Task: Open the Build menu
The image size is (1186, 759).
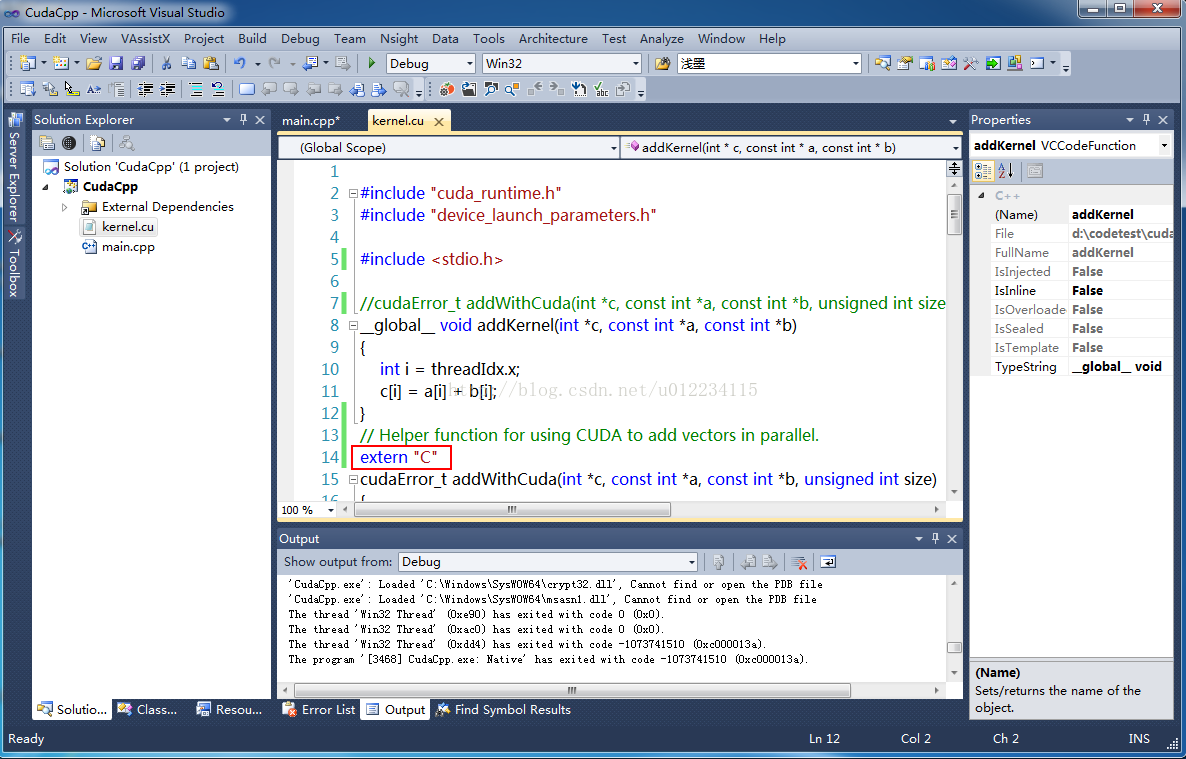Action: tap(252, 39)
